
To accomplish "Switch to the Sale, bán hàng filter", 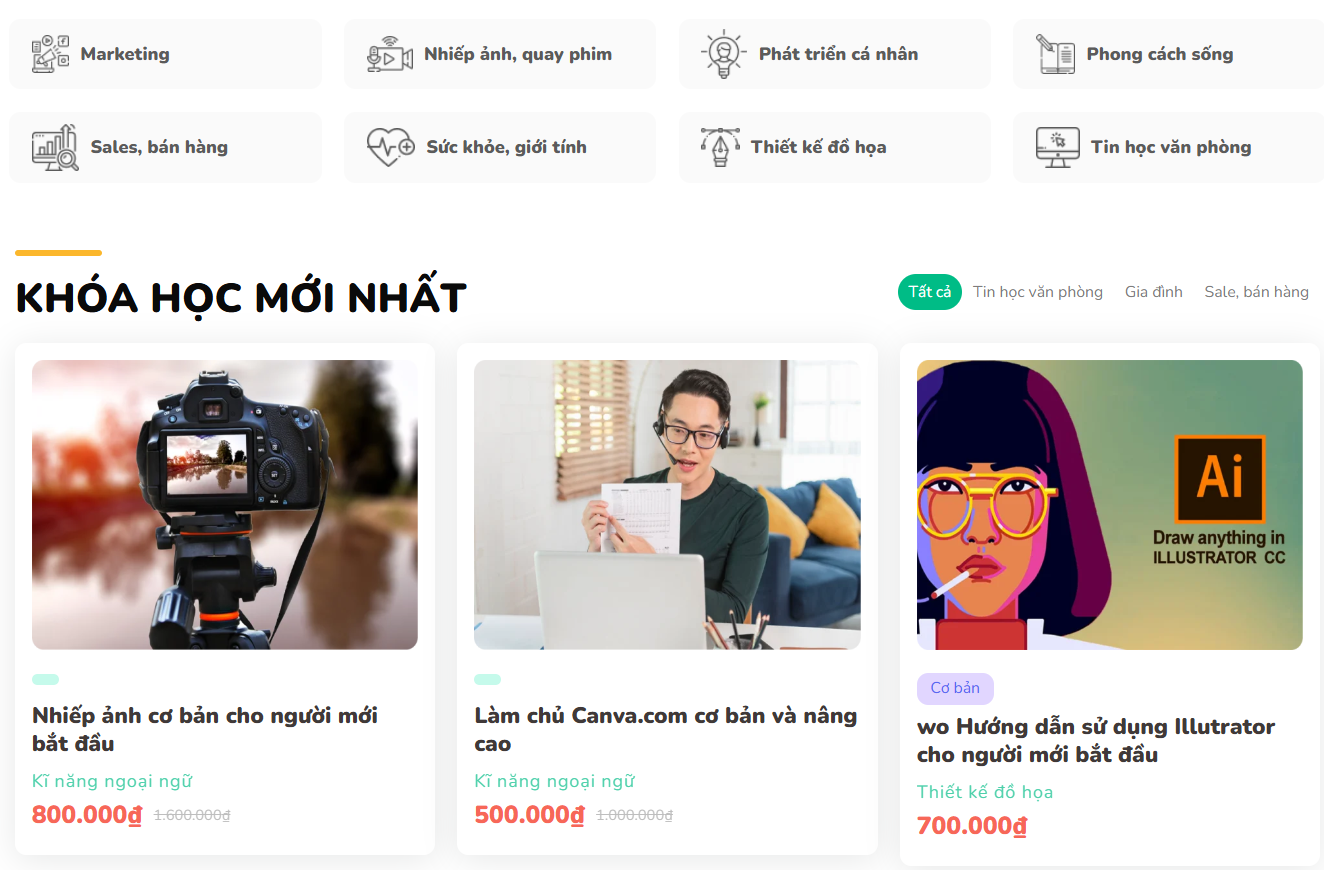I will (1257, 292).
